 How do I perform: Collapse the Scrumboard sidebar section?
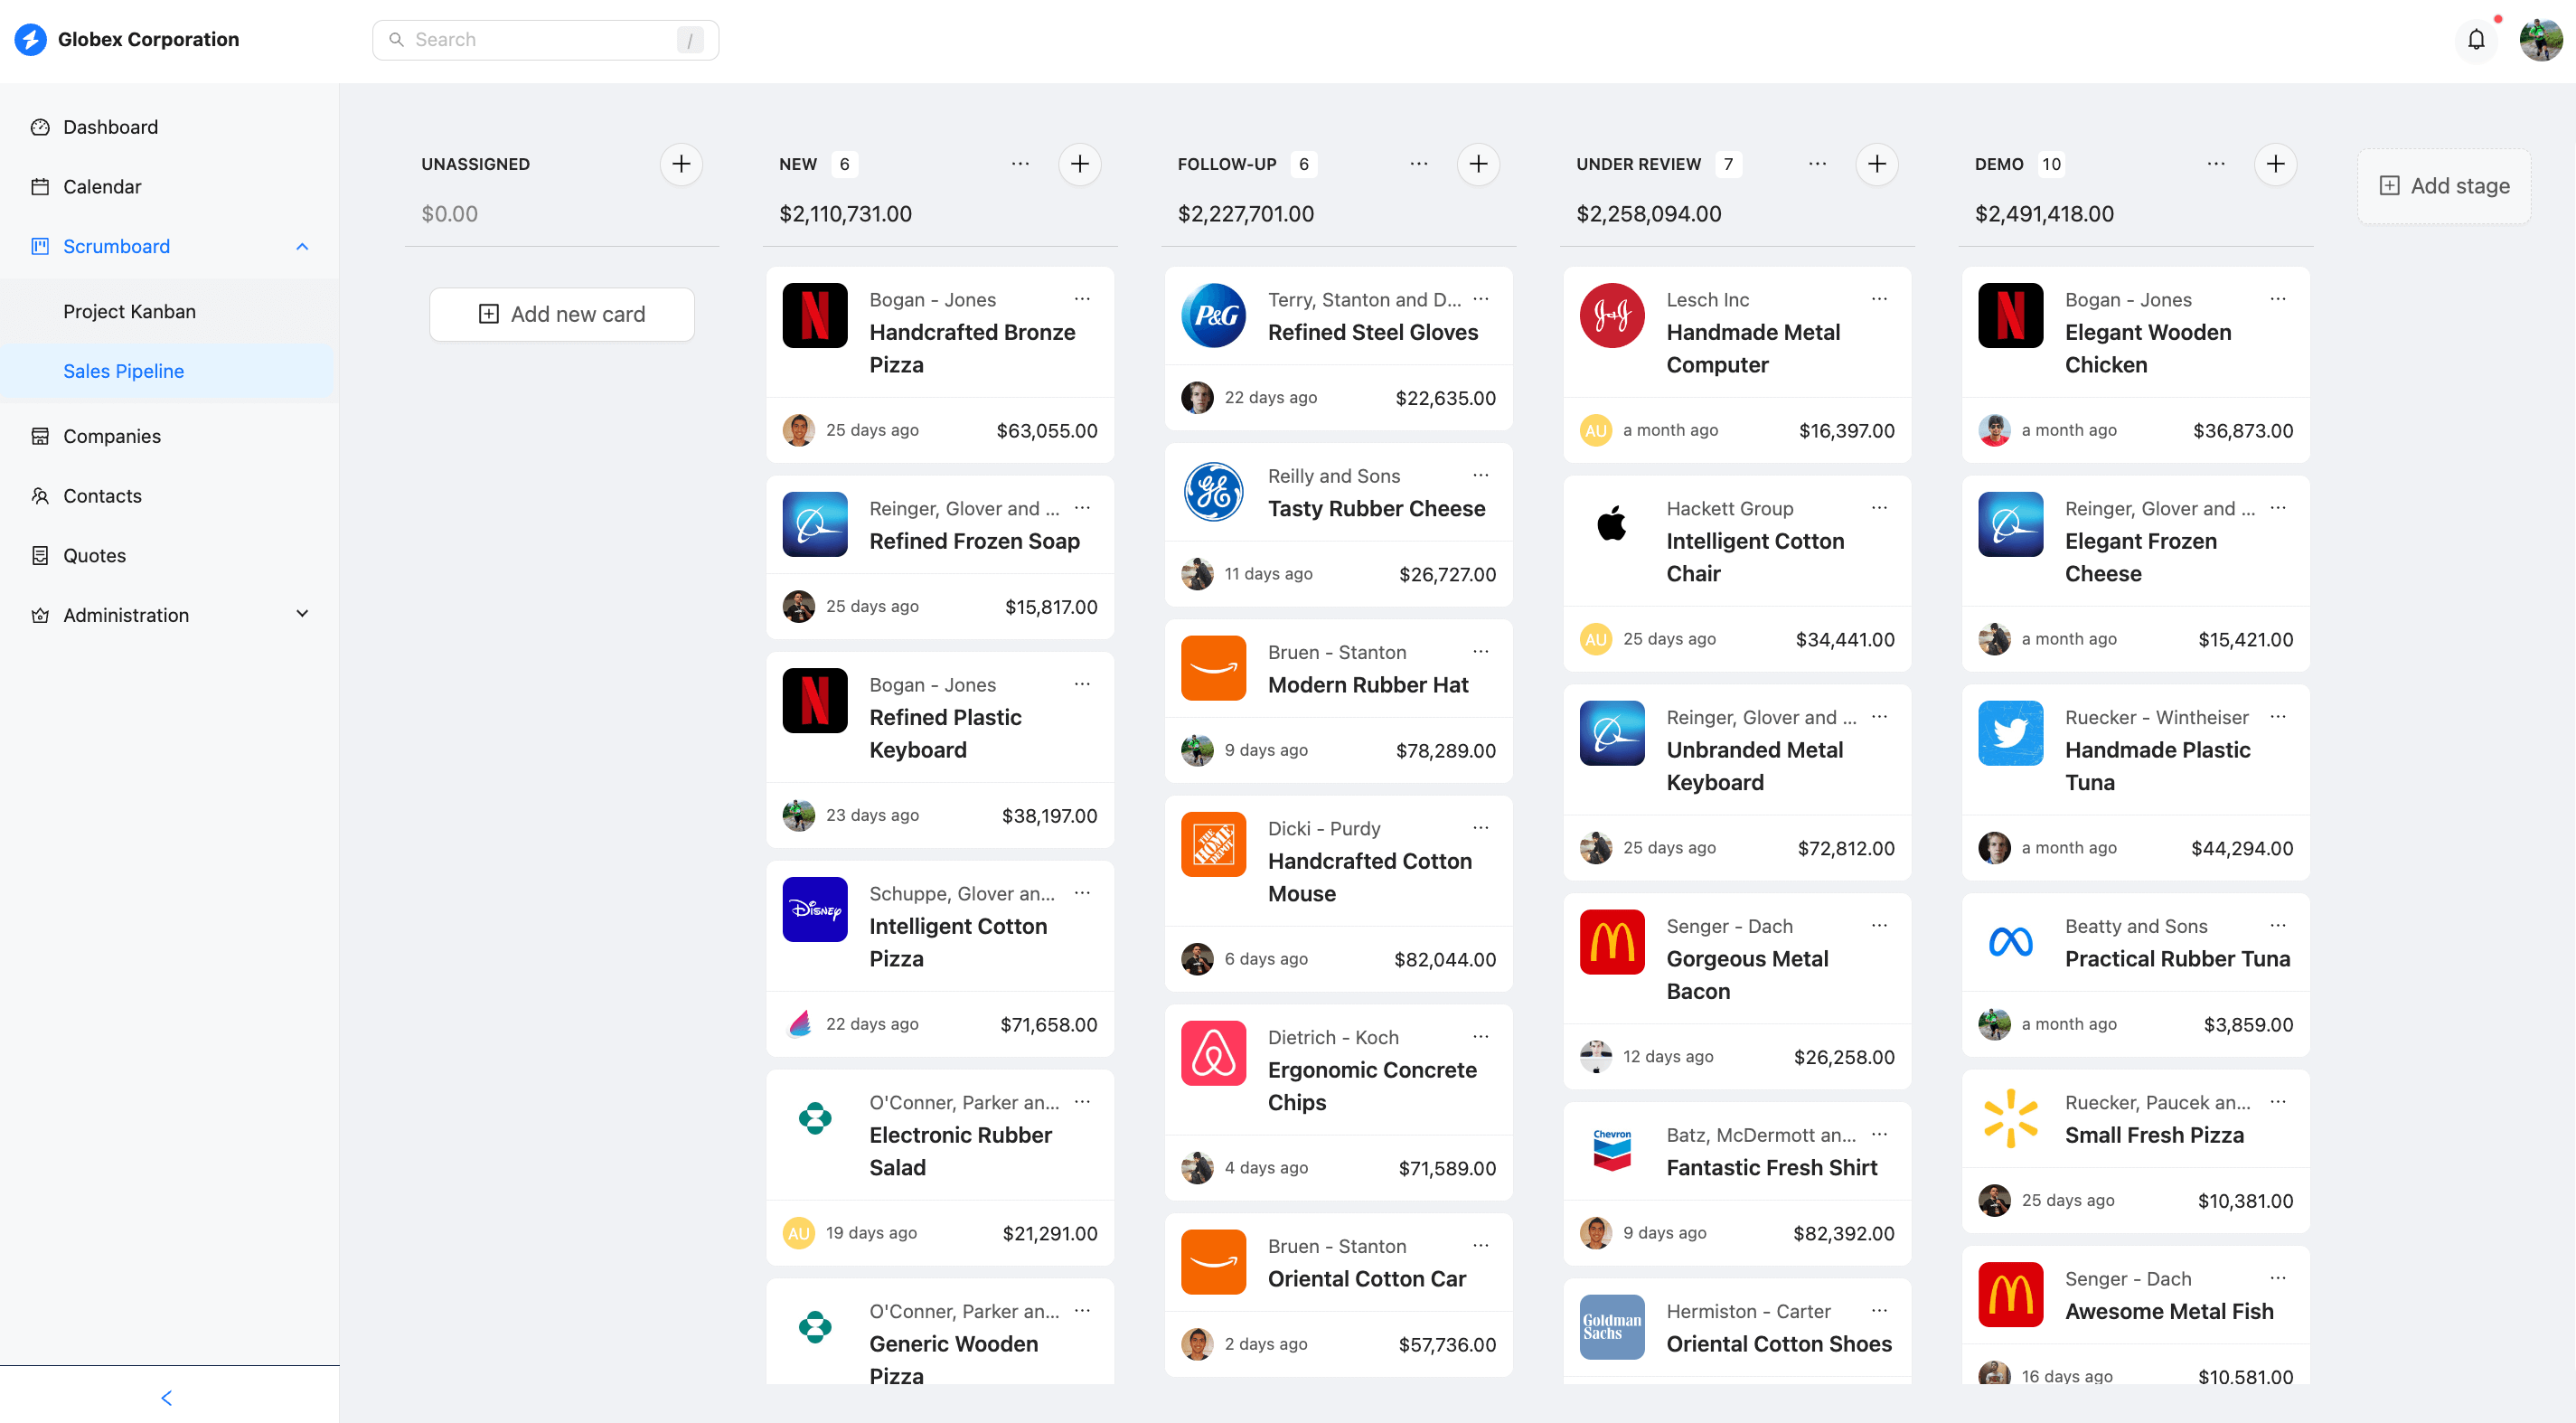pos(303,245)
